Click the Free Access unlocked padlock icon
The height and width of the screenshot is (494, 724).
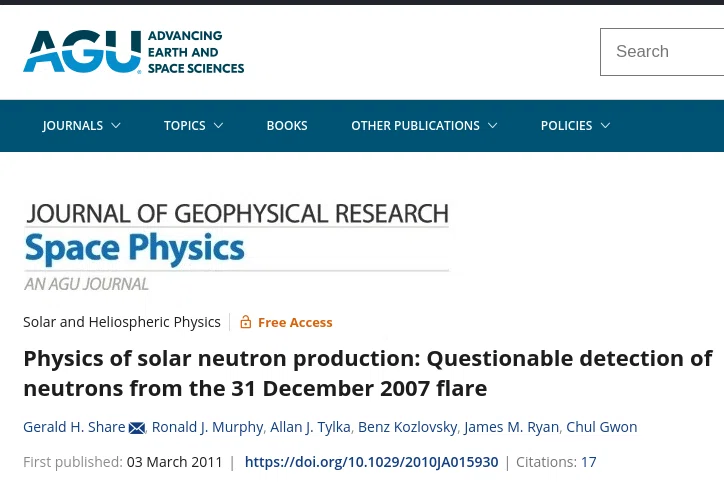[246, 322]
